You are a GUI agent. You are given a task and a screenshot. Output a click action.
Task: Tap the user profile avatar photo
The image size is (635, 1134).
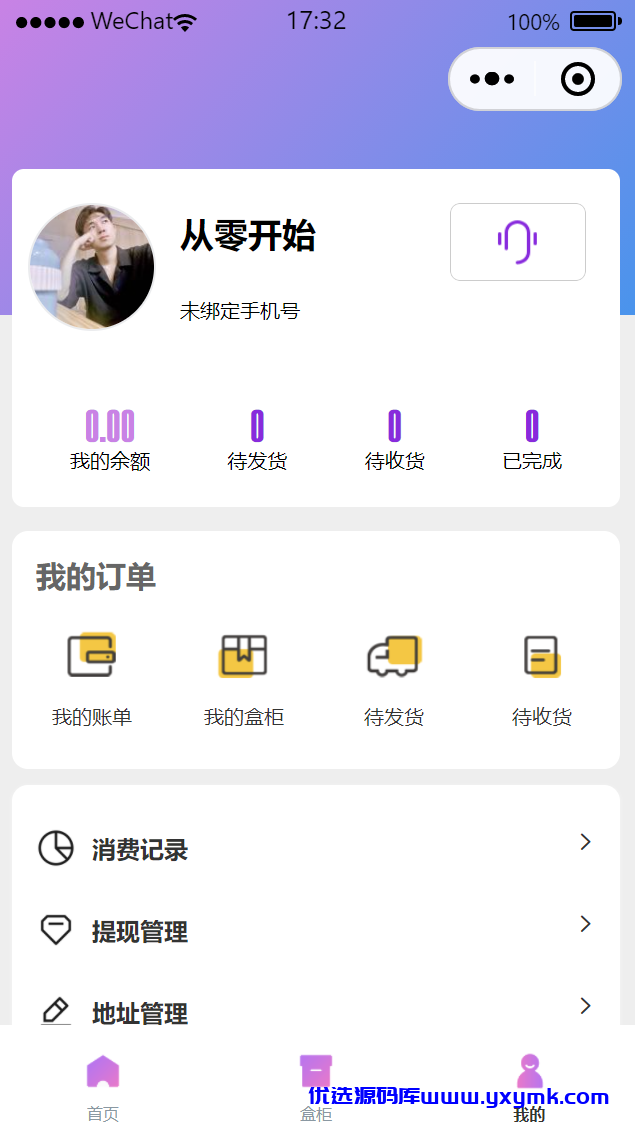[92, 267]
